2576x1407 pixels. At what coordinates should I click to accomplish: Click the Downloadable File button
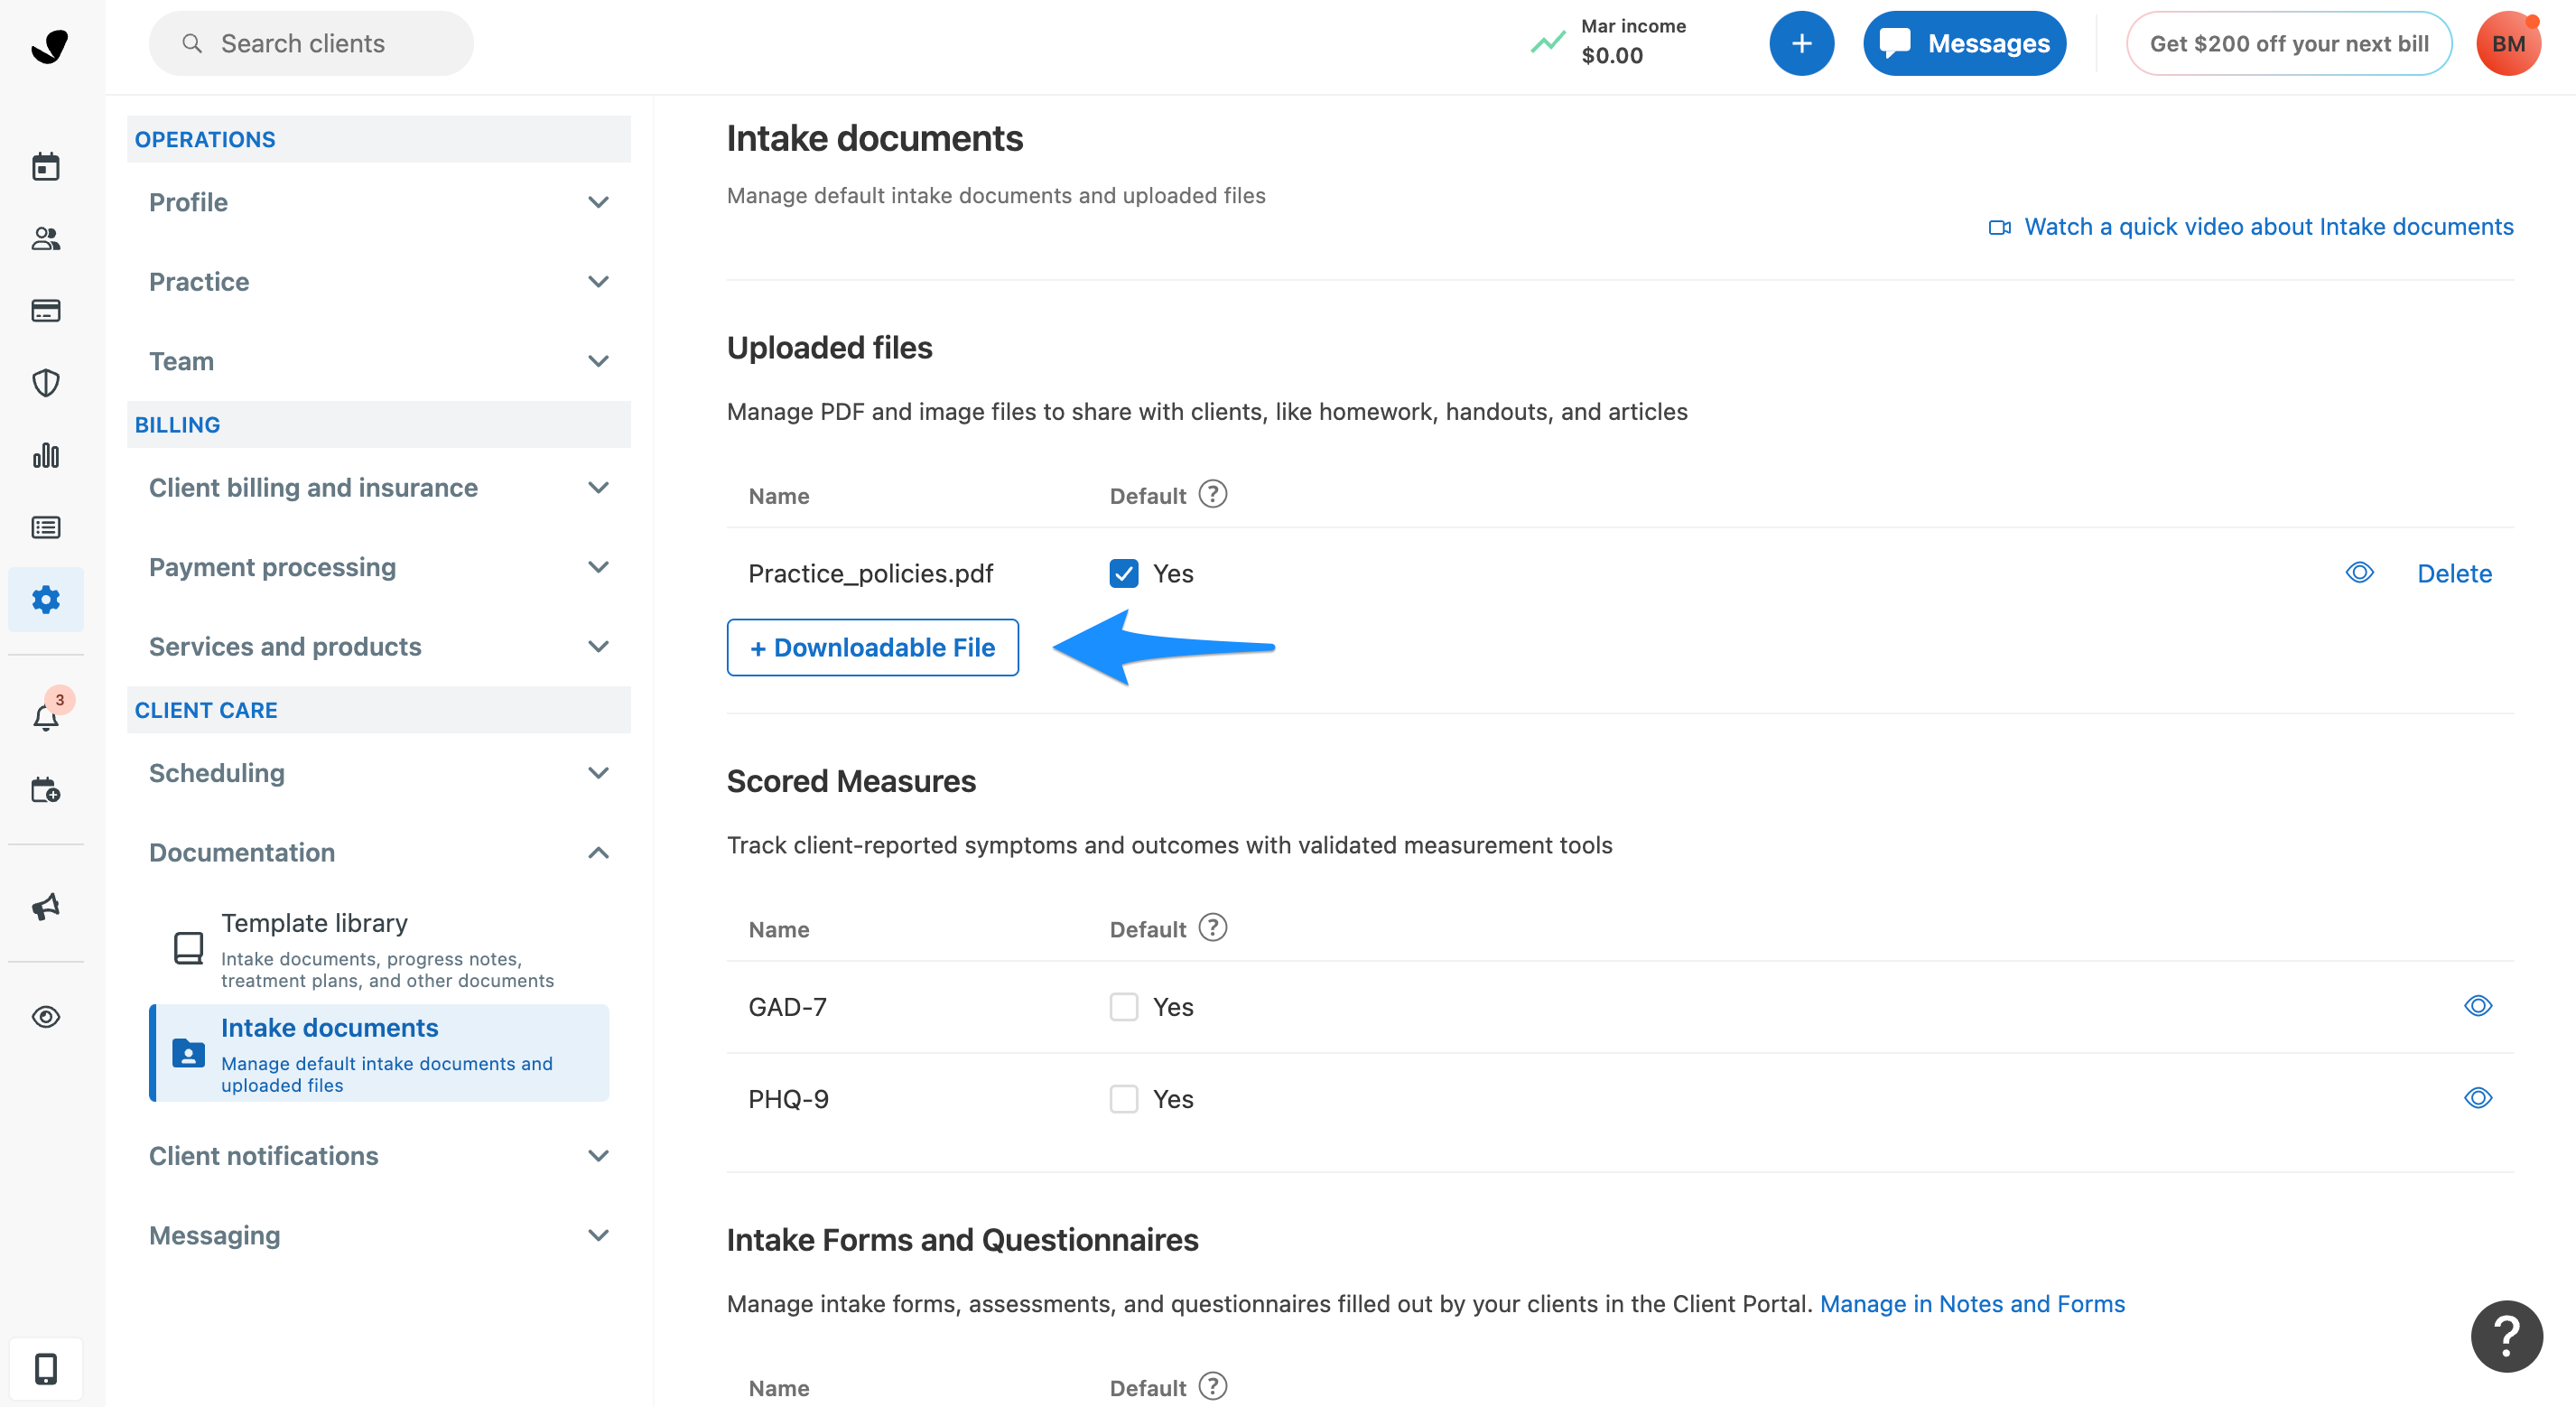(872, 647)
